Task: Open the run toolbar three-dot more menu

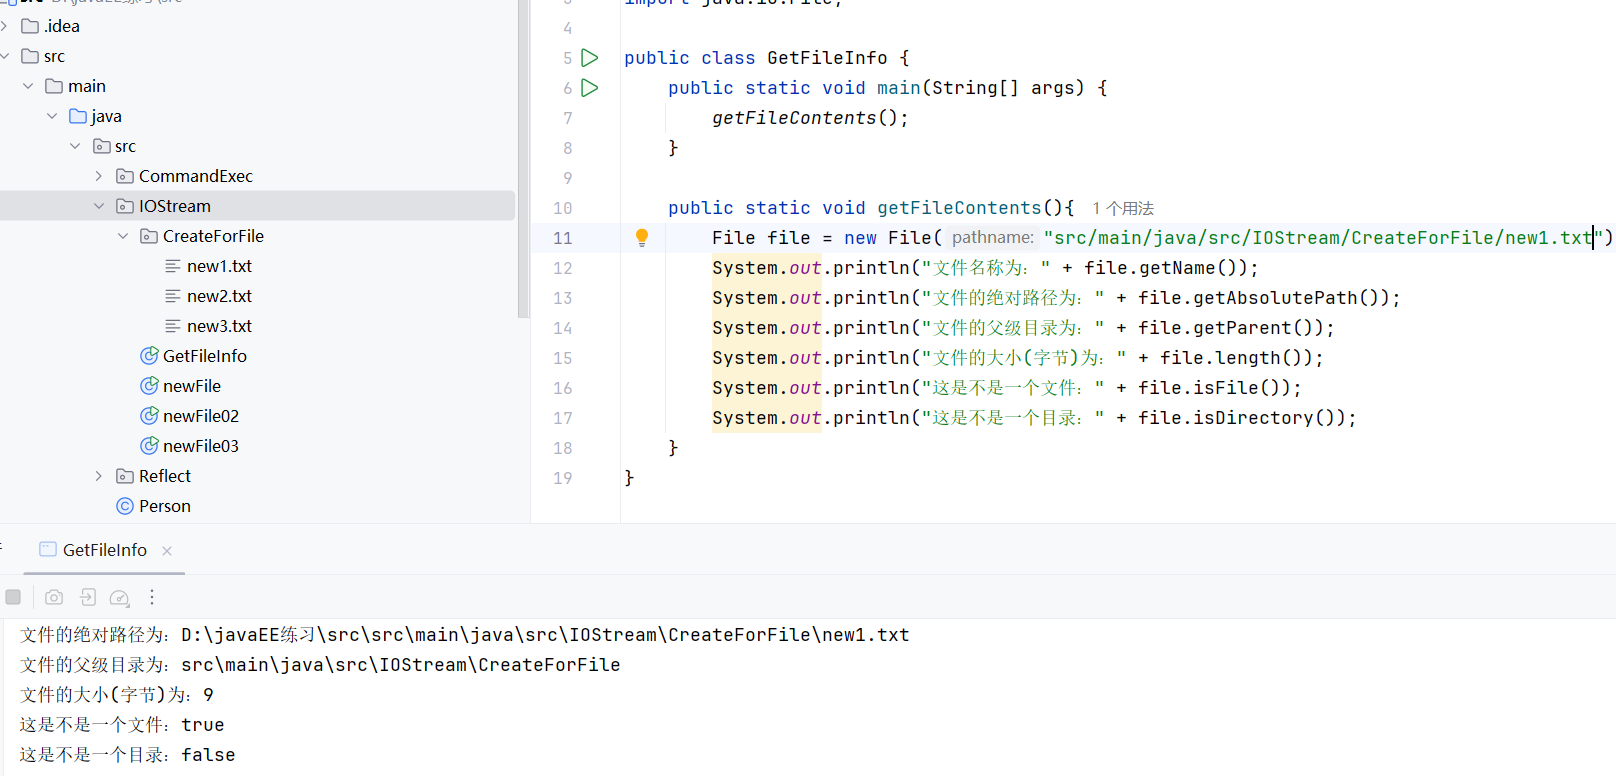Action: tap(152, 597)
